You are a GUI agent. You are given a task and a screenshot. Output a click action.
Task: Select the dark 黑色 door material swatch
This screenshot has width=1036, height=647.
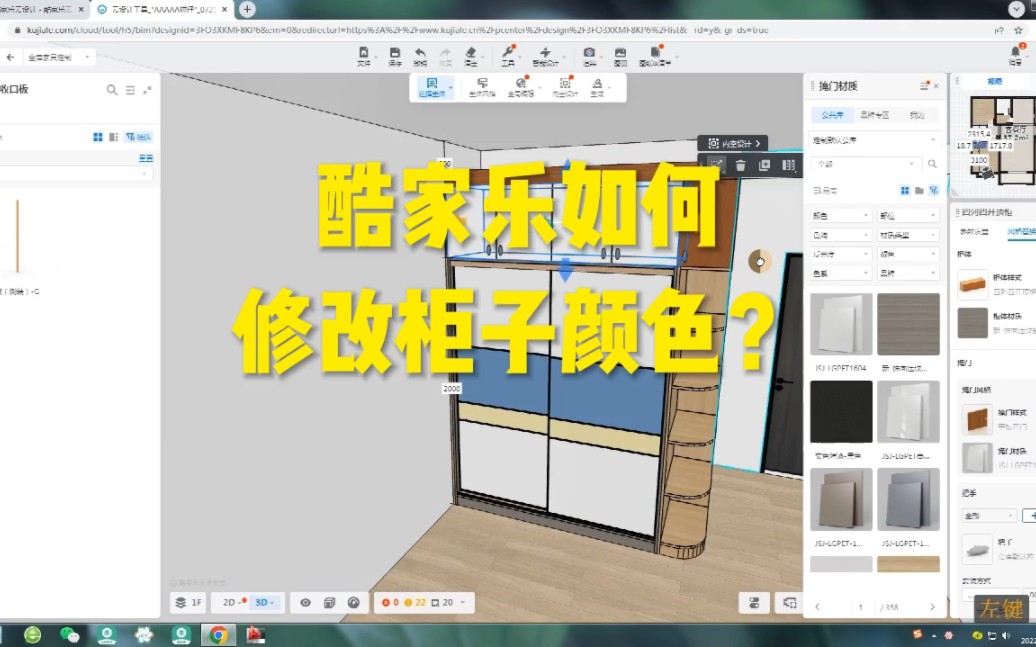[x=841, y=411]
